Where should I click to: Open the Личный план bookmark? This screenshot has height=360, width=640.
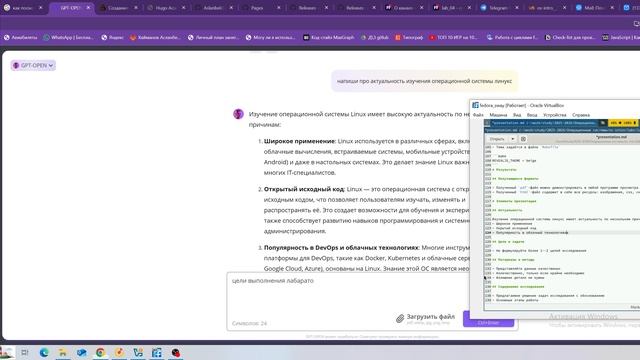click(213, 37)
